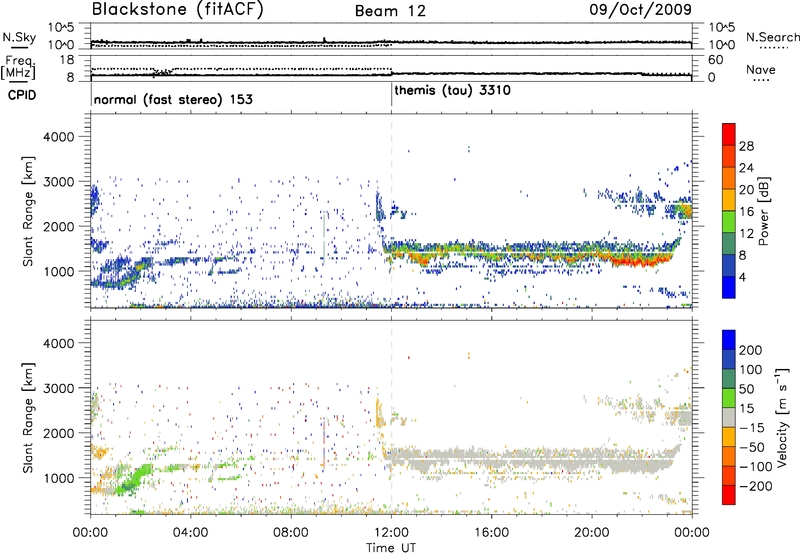Click the date '09/Oct/2009'
Screen dimensions: 800x554
click(x=640, y=10)
